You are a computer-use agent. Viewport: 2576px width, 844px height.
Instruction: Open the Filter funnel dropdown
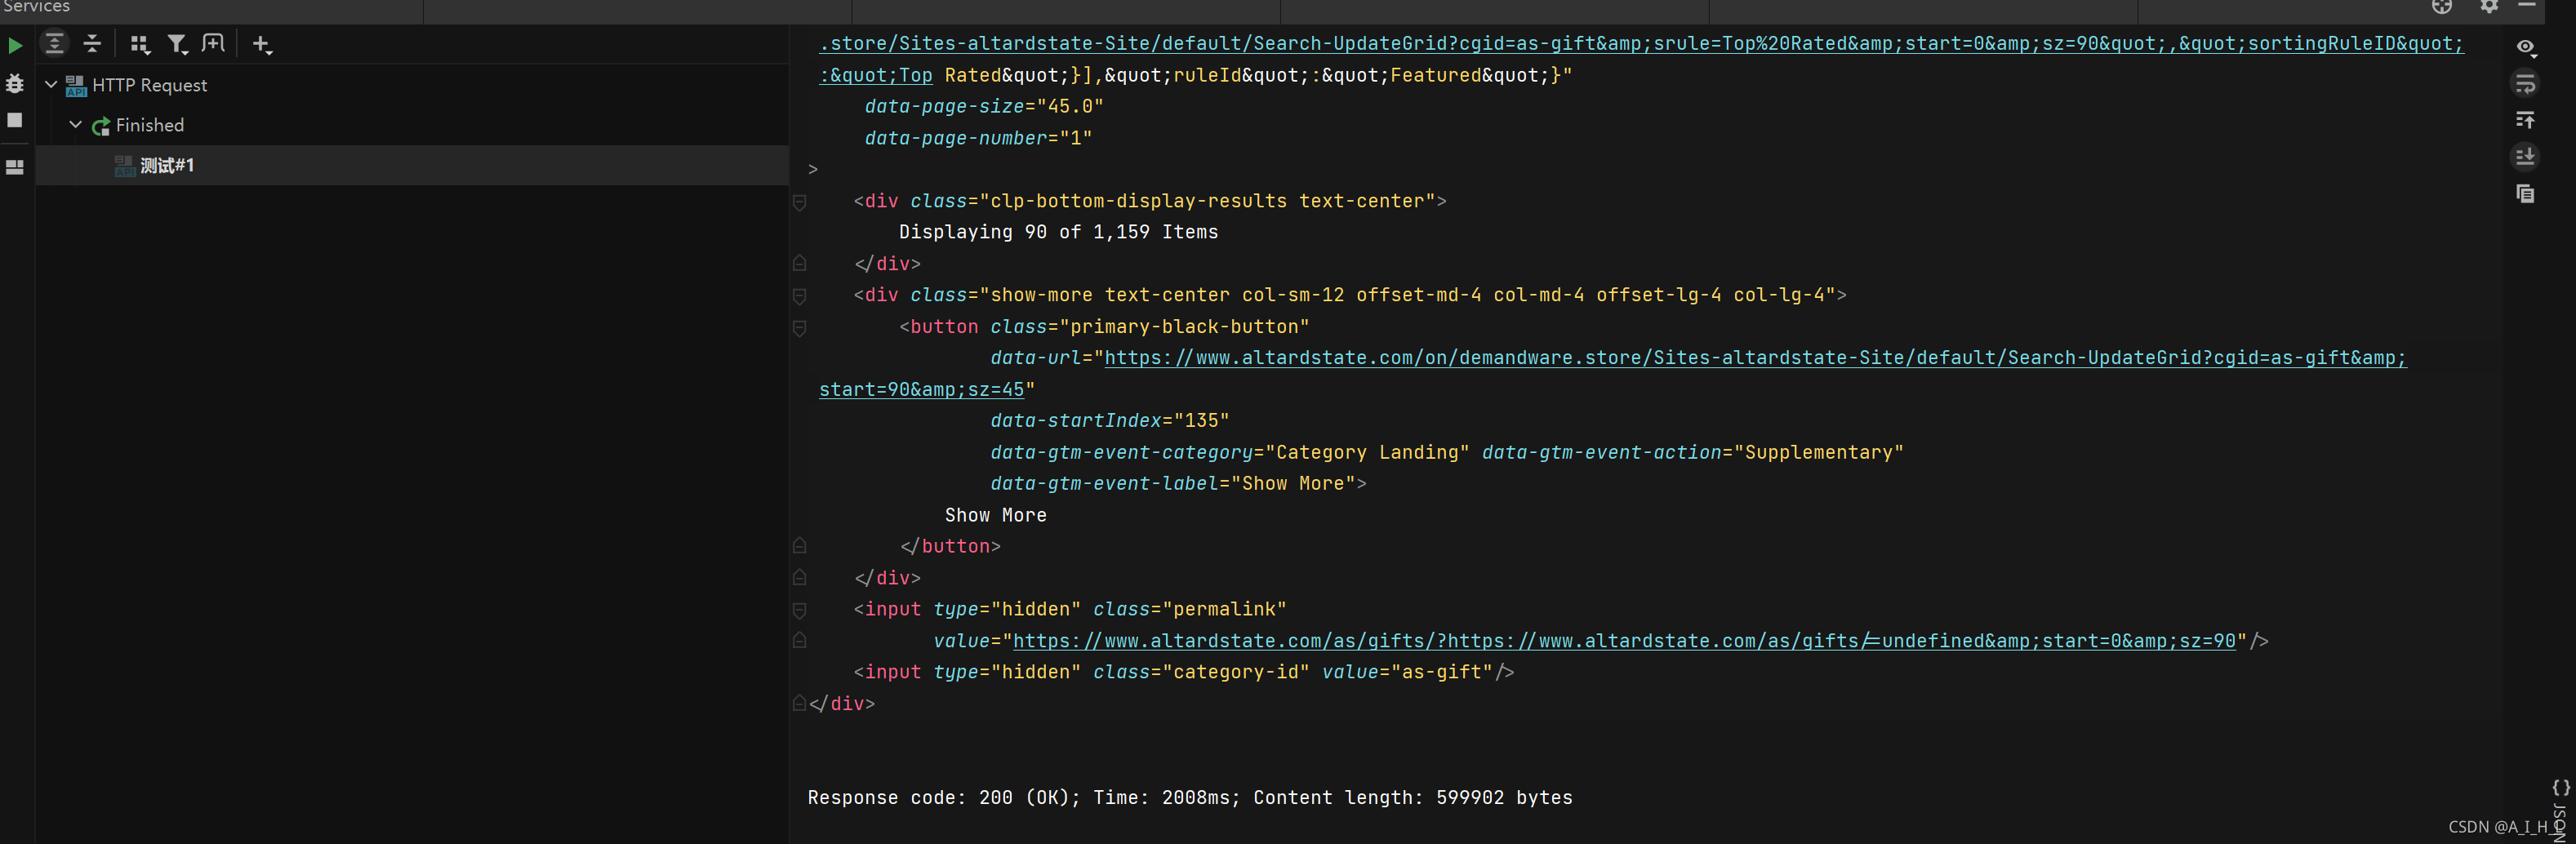pyautogui.click(x=177, y=44)
